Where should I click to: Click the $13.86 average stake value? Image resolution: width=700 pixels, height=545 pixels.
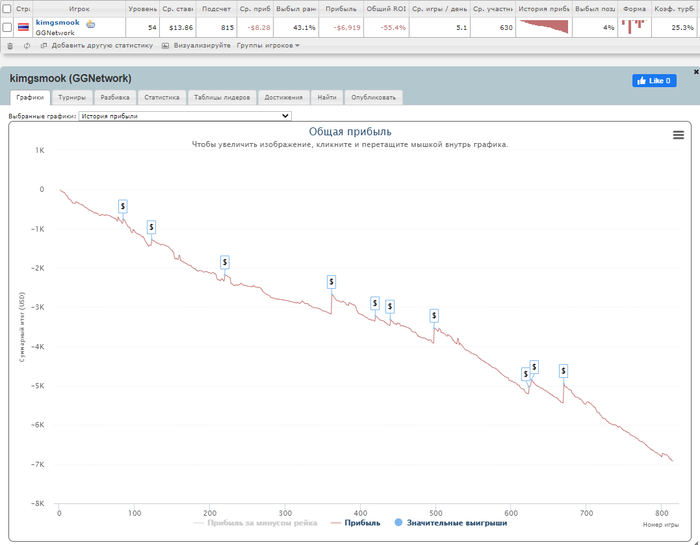[181, 28]
